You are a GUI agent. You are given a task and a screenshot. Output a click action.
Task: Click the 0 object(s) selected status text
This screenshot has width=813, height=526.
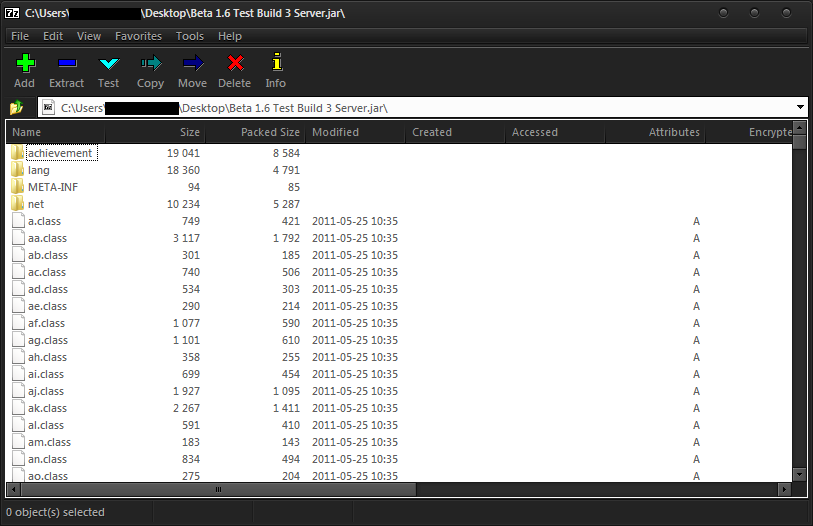click(55, 512)
